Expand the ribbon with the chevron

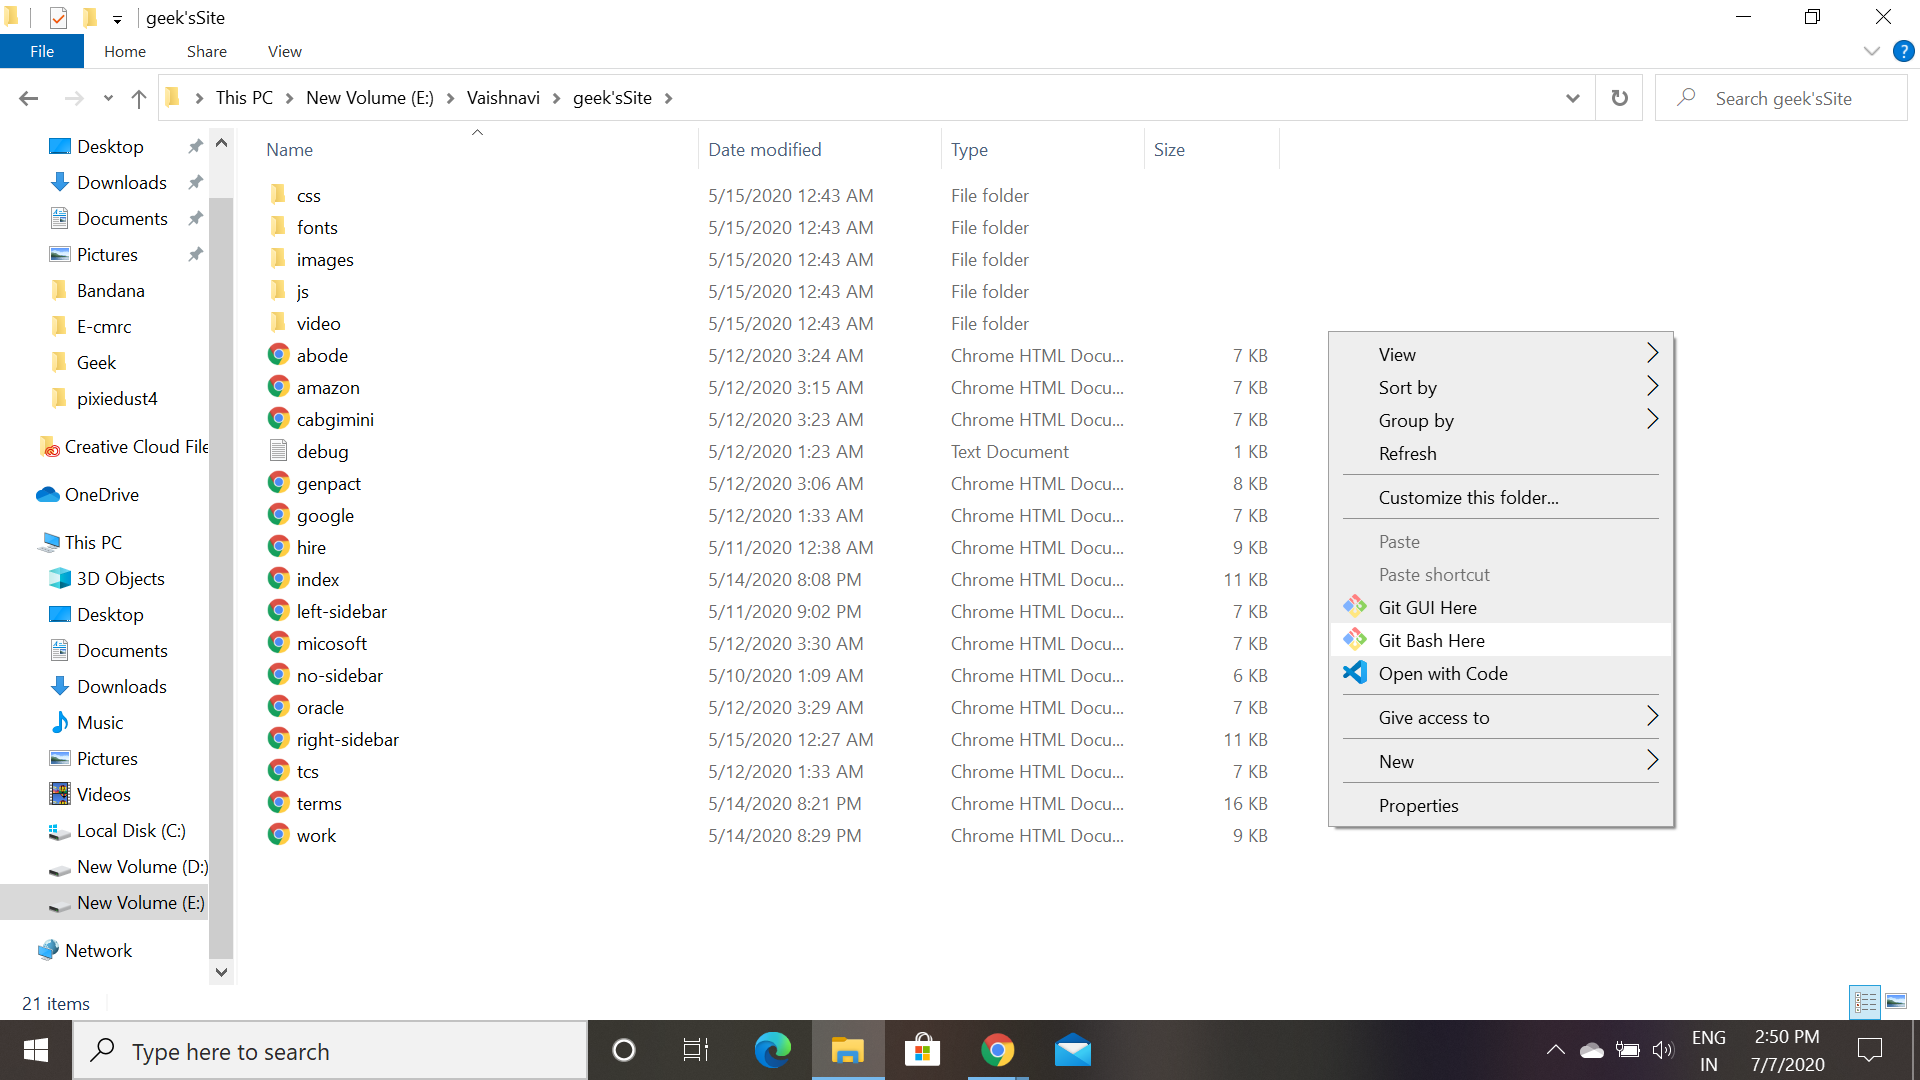(1871, 51)
